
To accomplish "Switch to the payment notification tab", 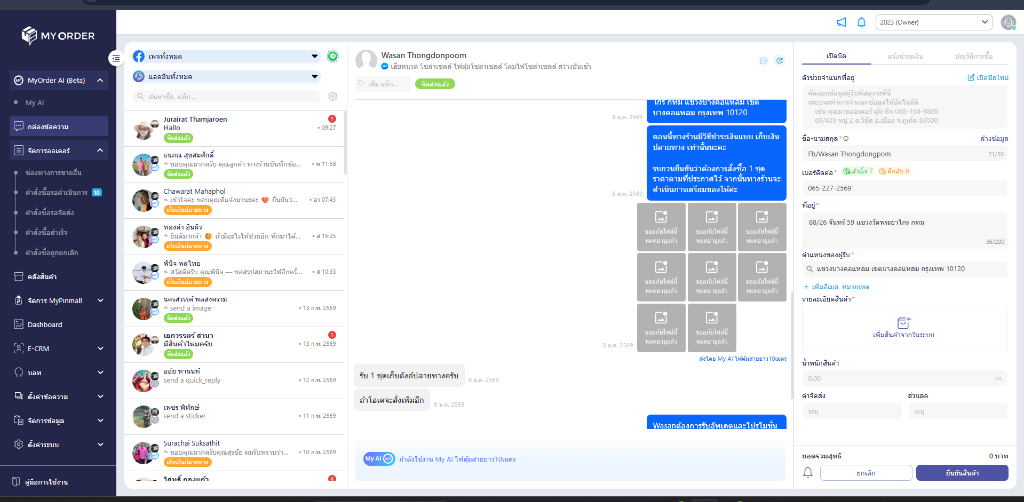I will [x=904, y=56].
